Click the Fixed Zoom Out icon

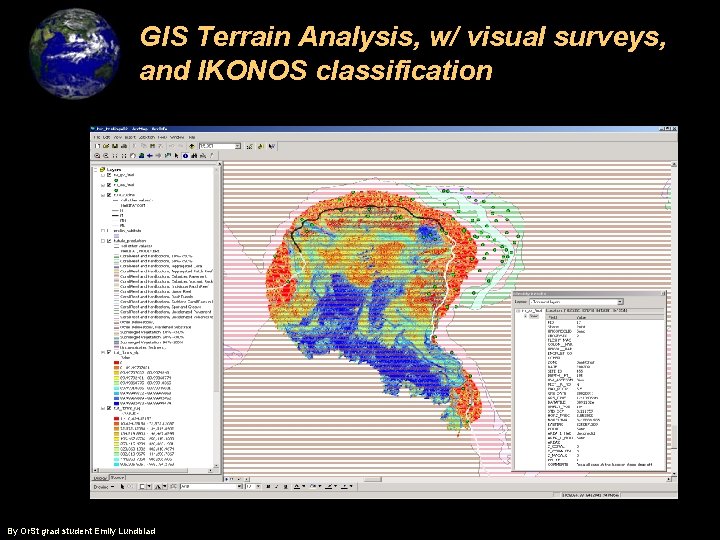(x=124, y=156)
